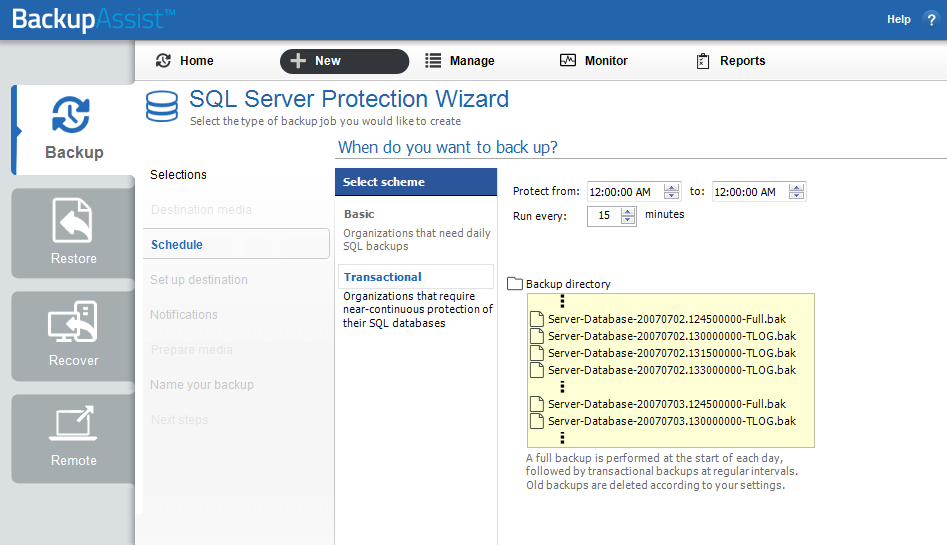Click file icon for 20070702.130000000-TLOG.bak
The width and height of the screenshot is (947, 545).
point(536,335)
